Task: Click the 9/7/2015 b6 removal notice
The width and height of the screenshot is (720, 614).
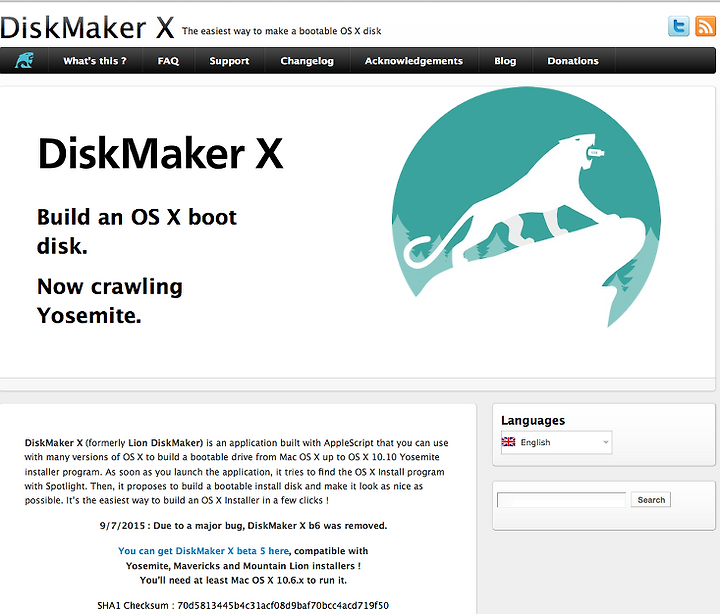Action: [x=243, y=525]
